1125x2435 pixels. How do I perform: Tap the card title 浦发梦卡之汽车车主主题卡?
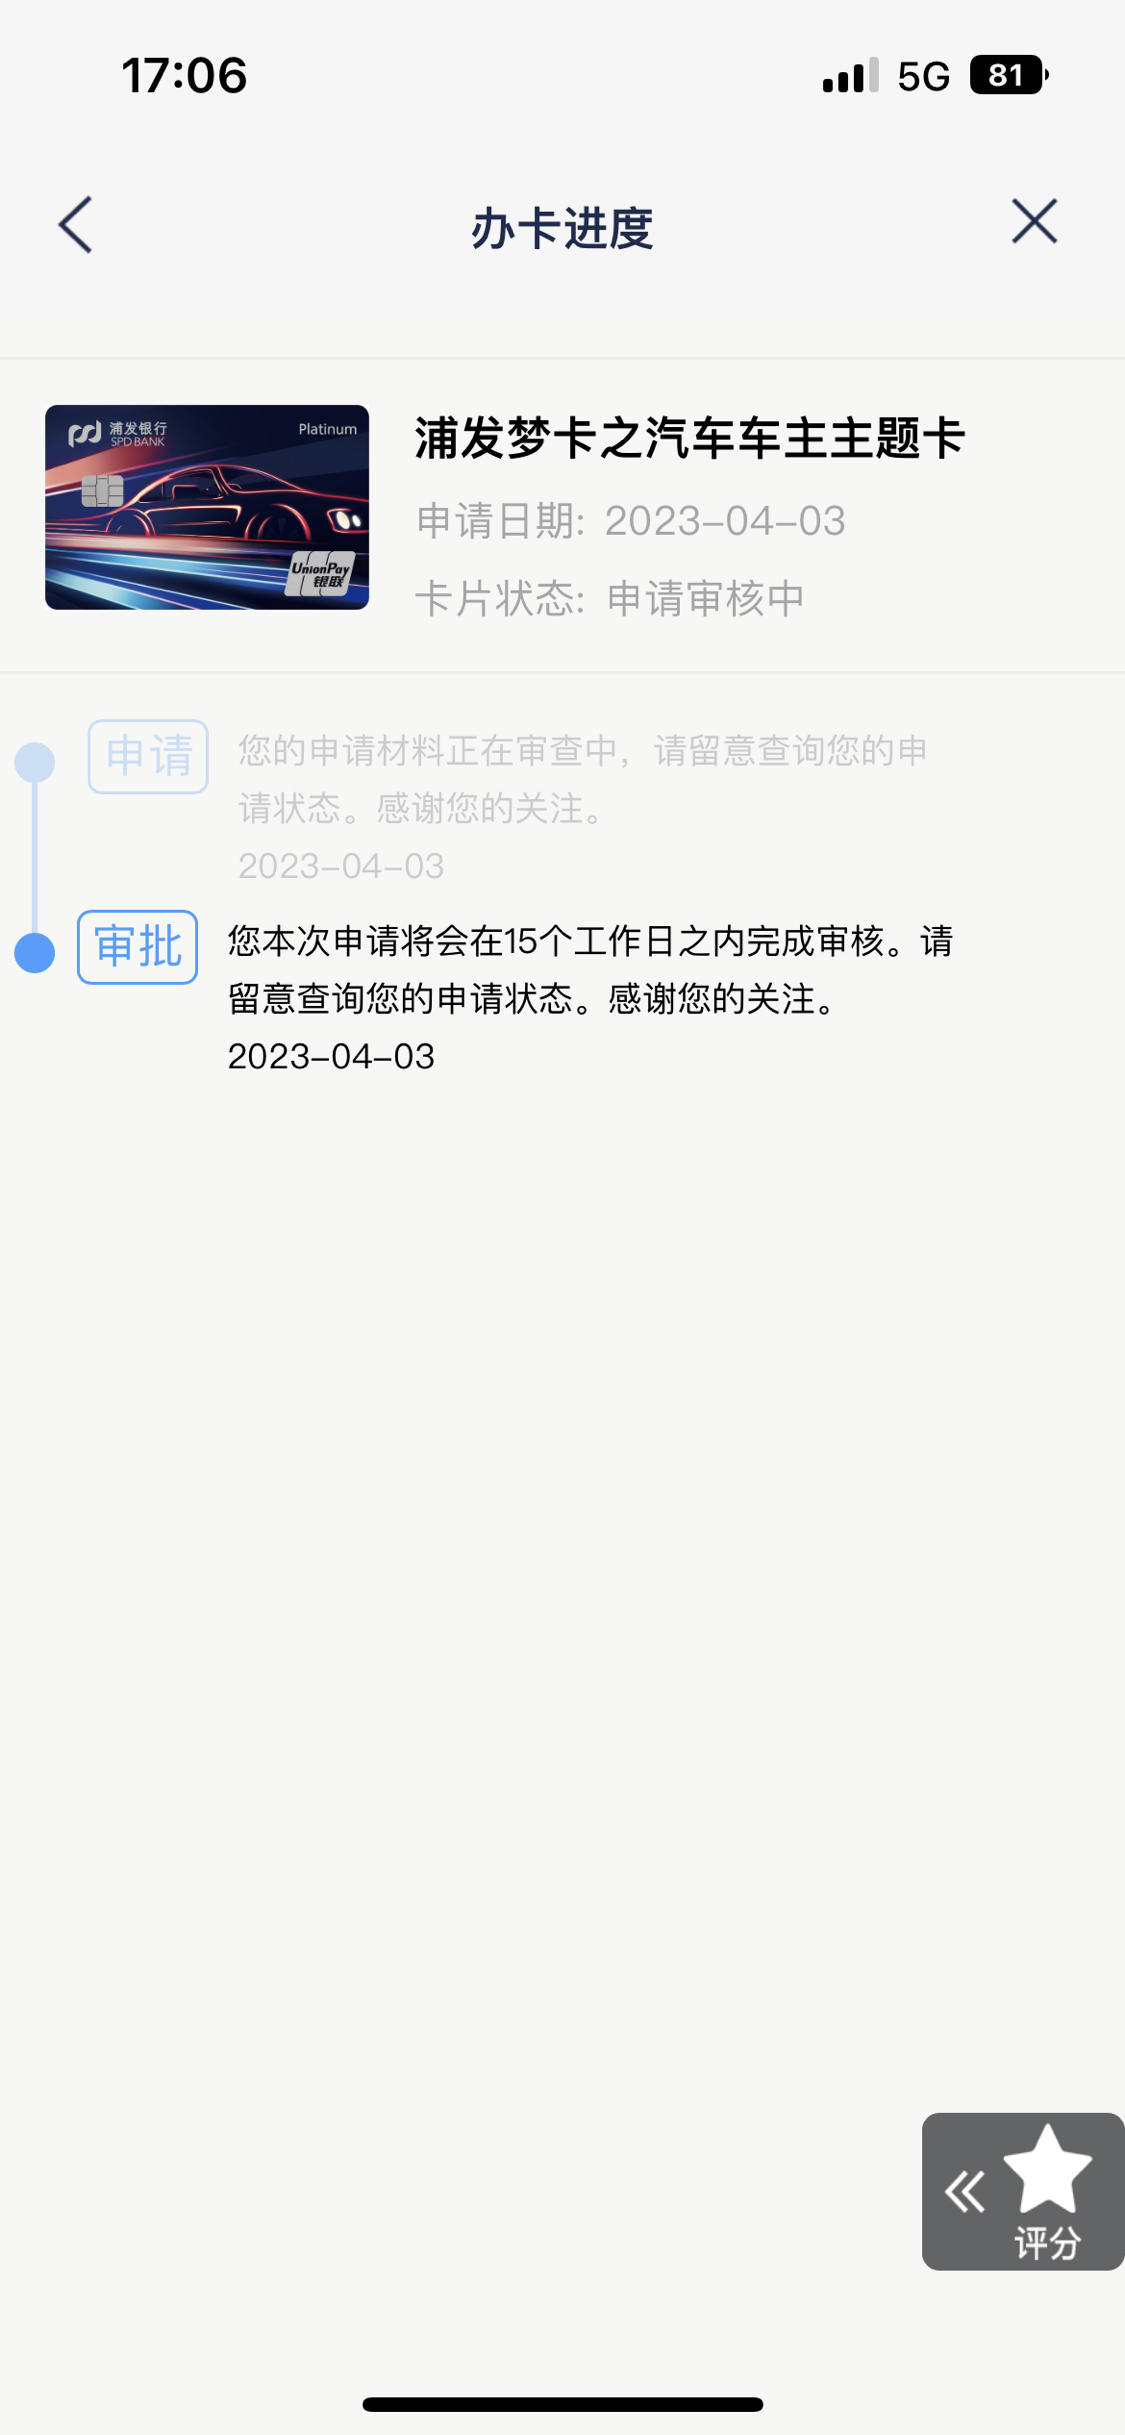[x=690, y=438]
